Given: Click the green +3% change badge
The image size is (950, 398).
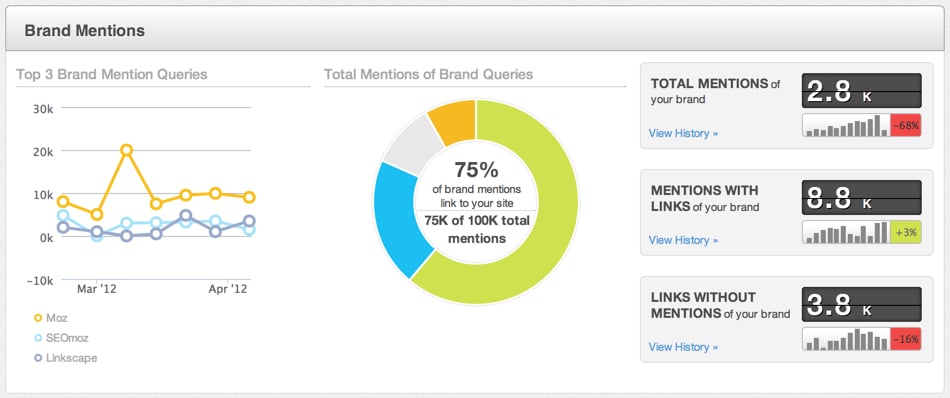Looking at the screenshot, I should tap(906, 232).
